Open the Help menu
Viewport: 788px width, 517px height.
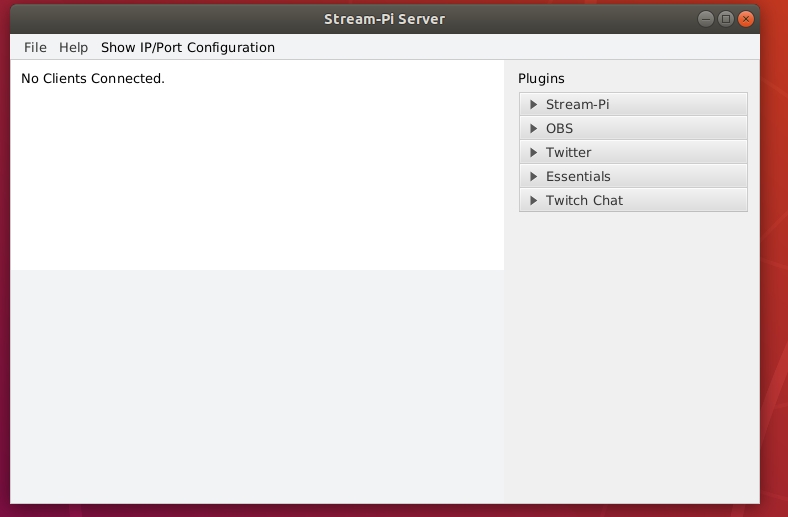tap(73, 47)
